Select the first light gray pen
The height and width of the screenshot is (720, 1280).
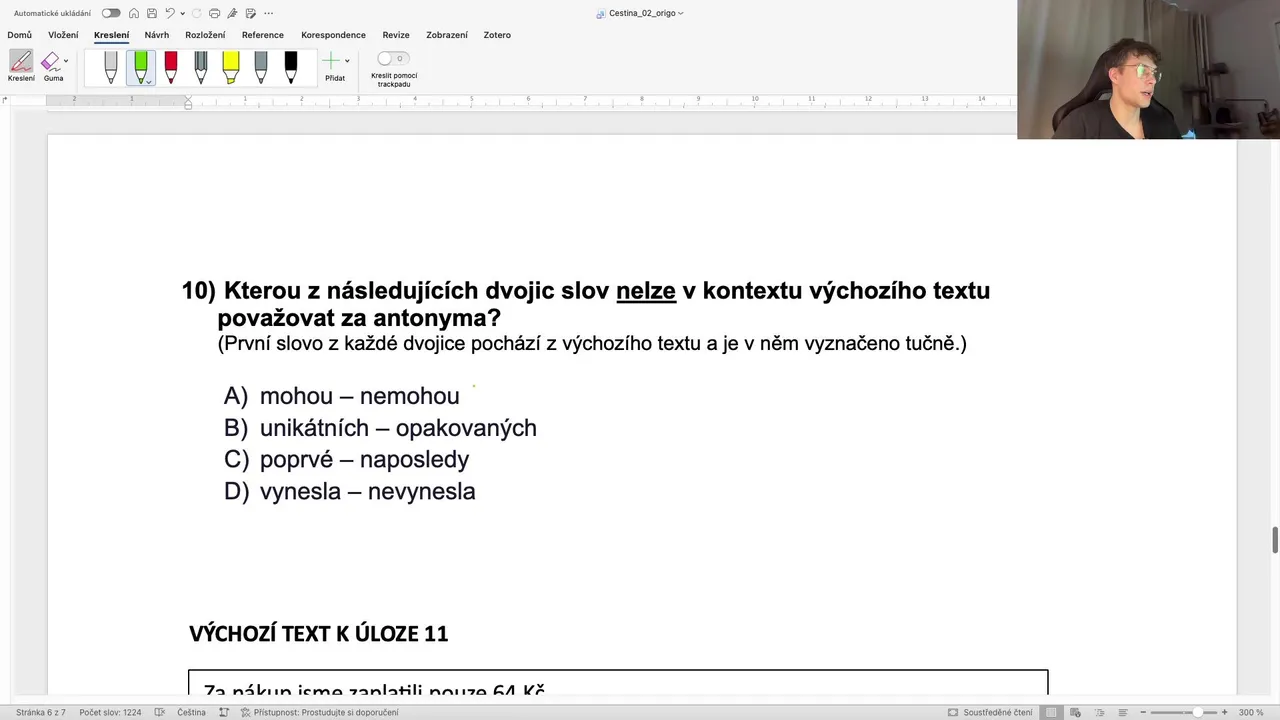(111, 67)
